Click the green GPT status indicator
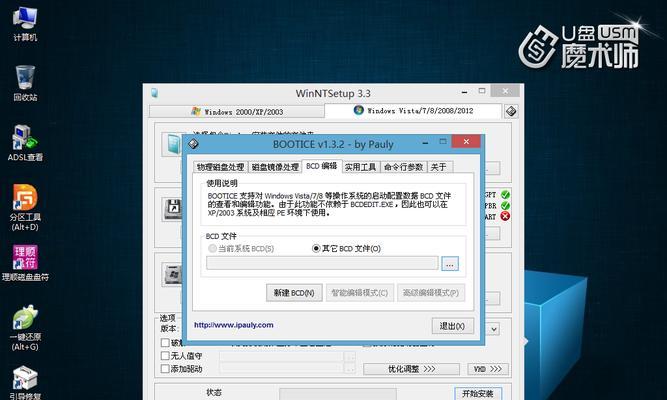The image size is (667, 400). pyautogui.click(x=505, y=195)
